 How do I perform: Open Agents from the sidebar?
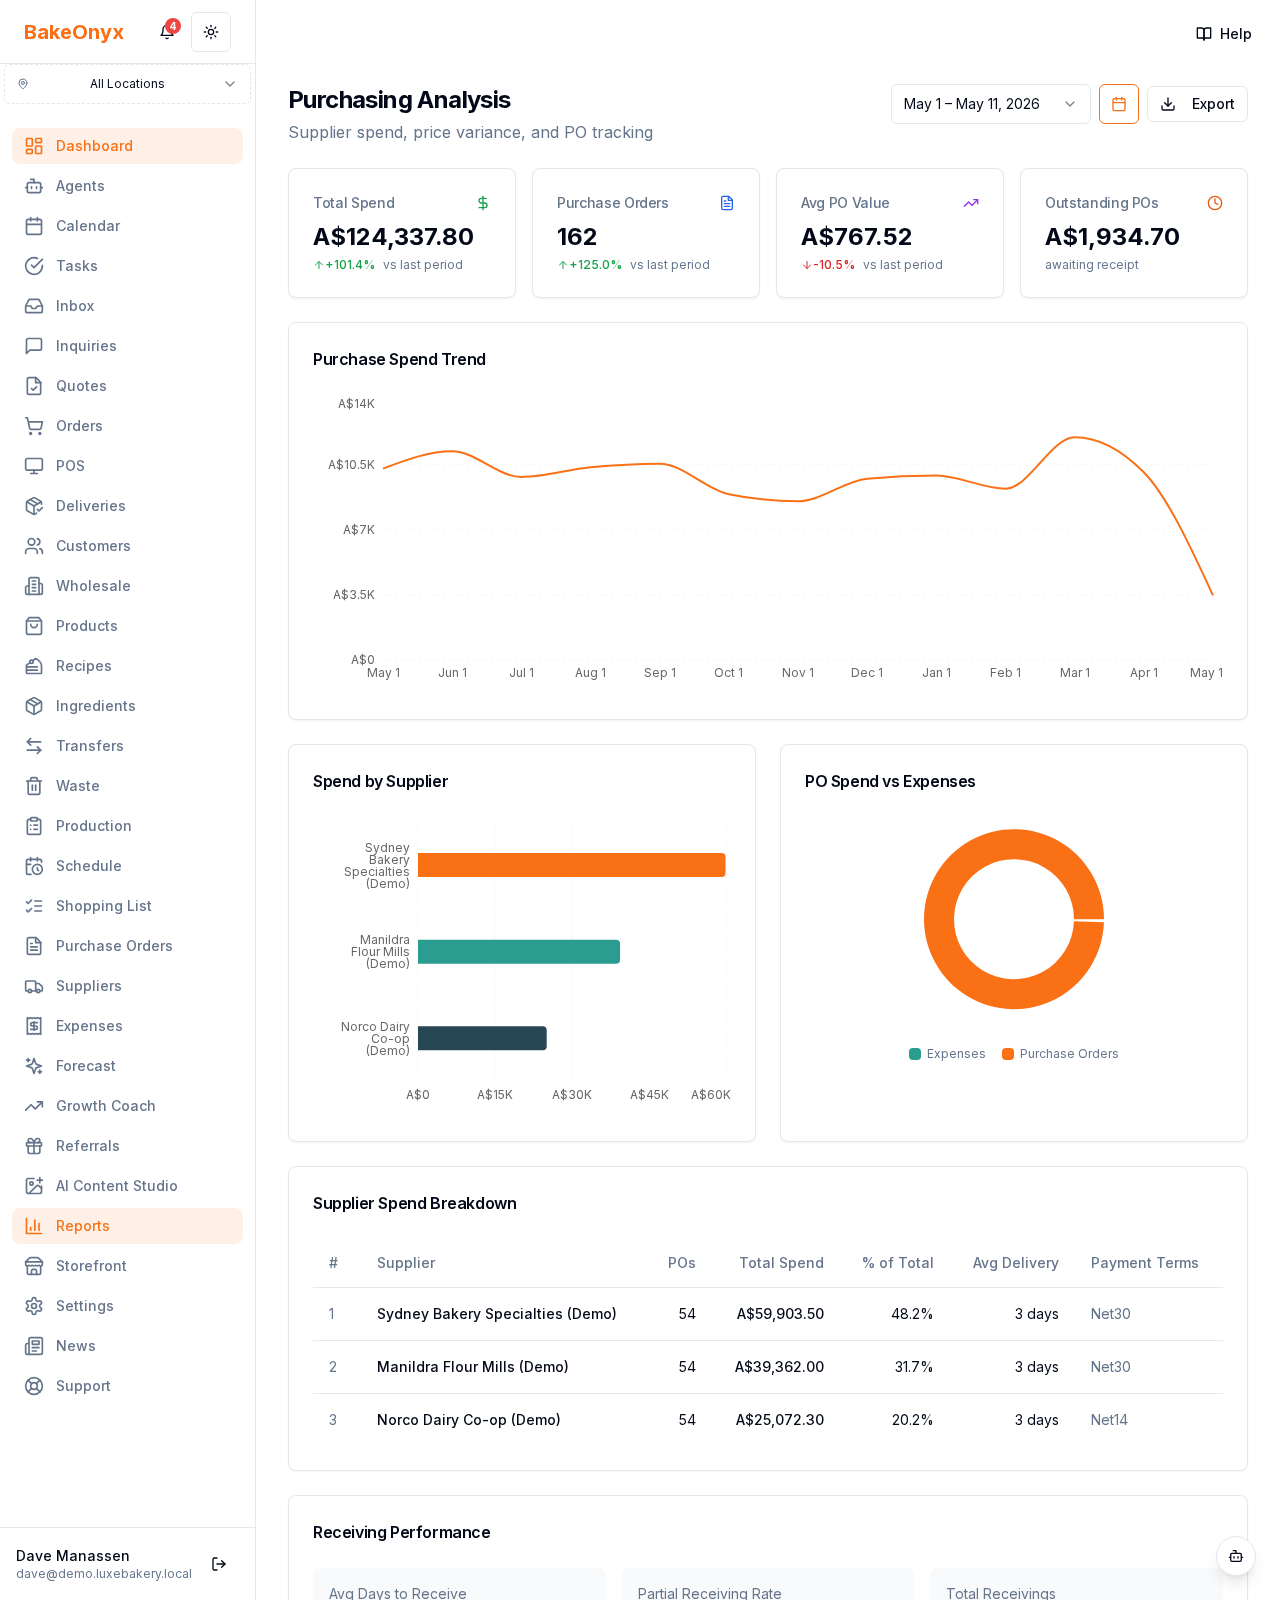(x=127, y=186)
